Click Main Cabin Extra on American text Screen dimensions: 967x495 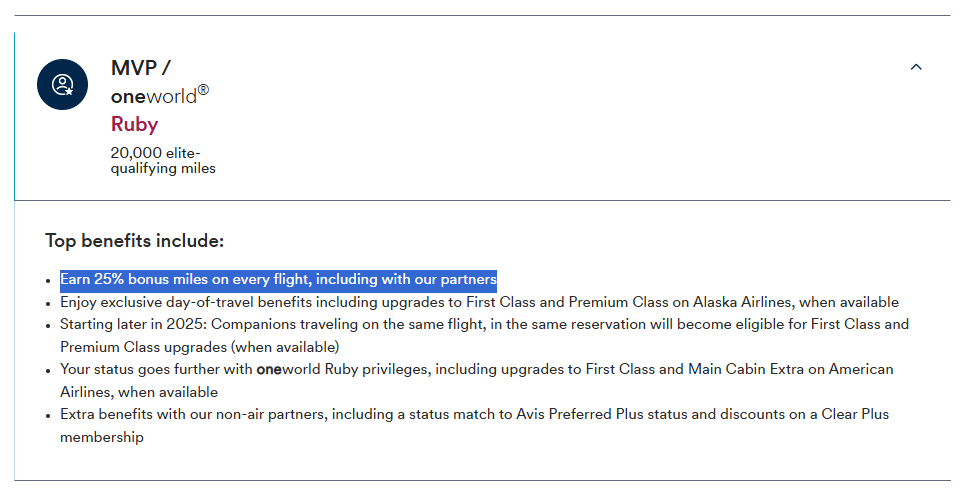pyautogui.click(x=791, y=369)
